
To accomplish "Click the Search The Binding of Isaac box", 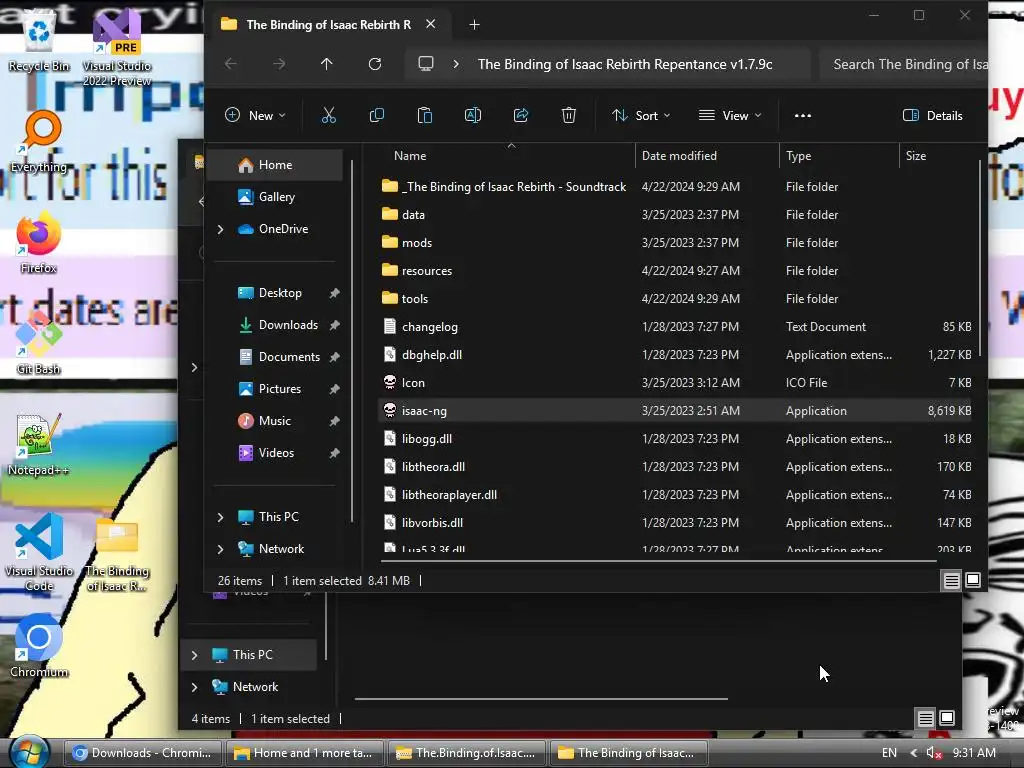I will click(904, 64).
